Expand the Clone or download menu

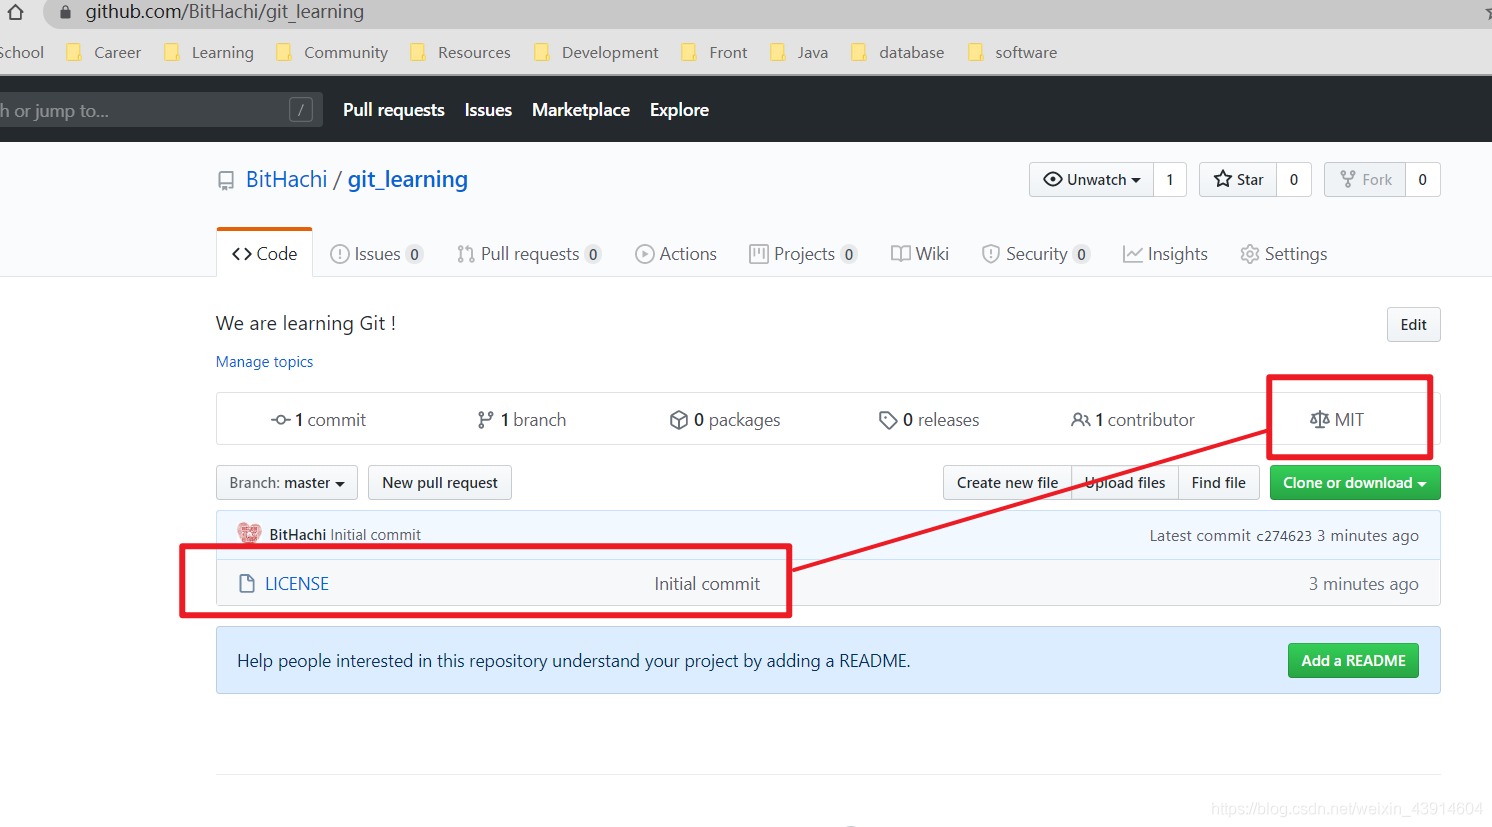click(x=1355, y=483)
